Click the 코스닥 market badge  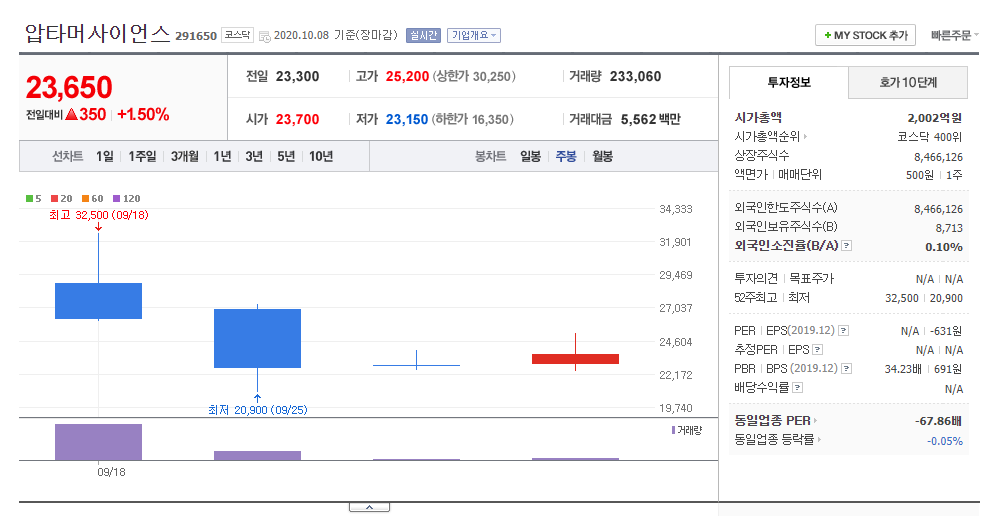click(237, 35)
